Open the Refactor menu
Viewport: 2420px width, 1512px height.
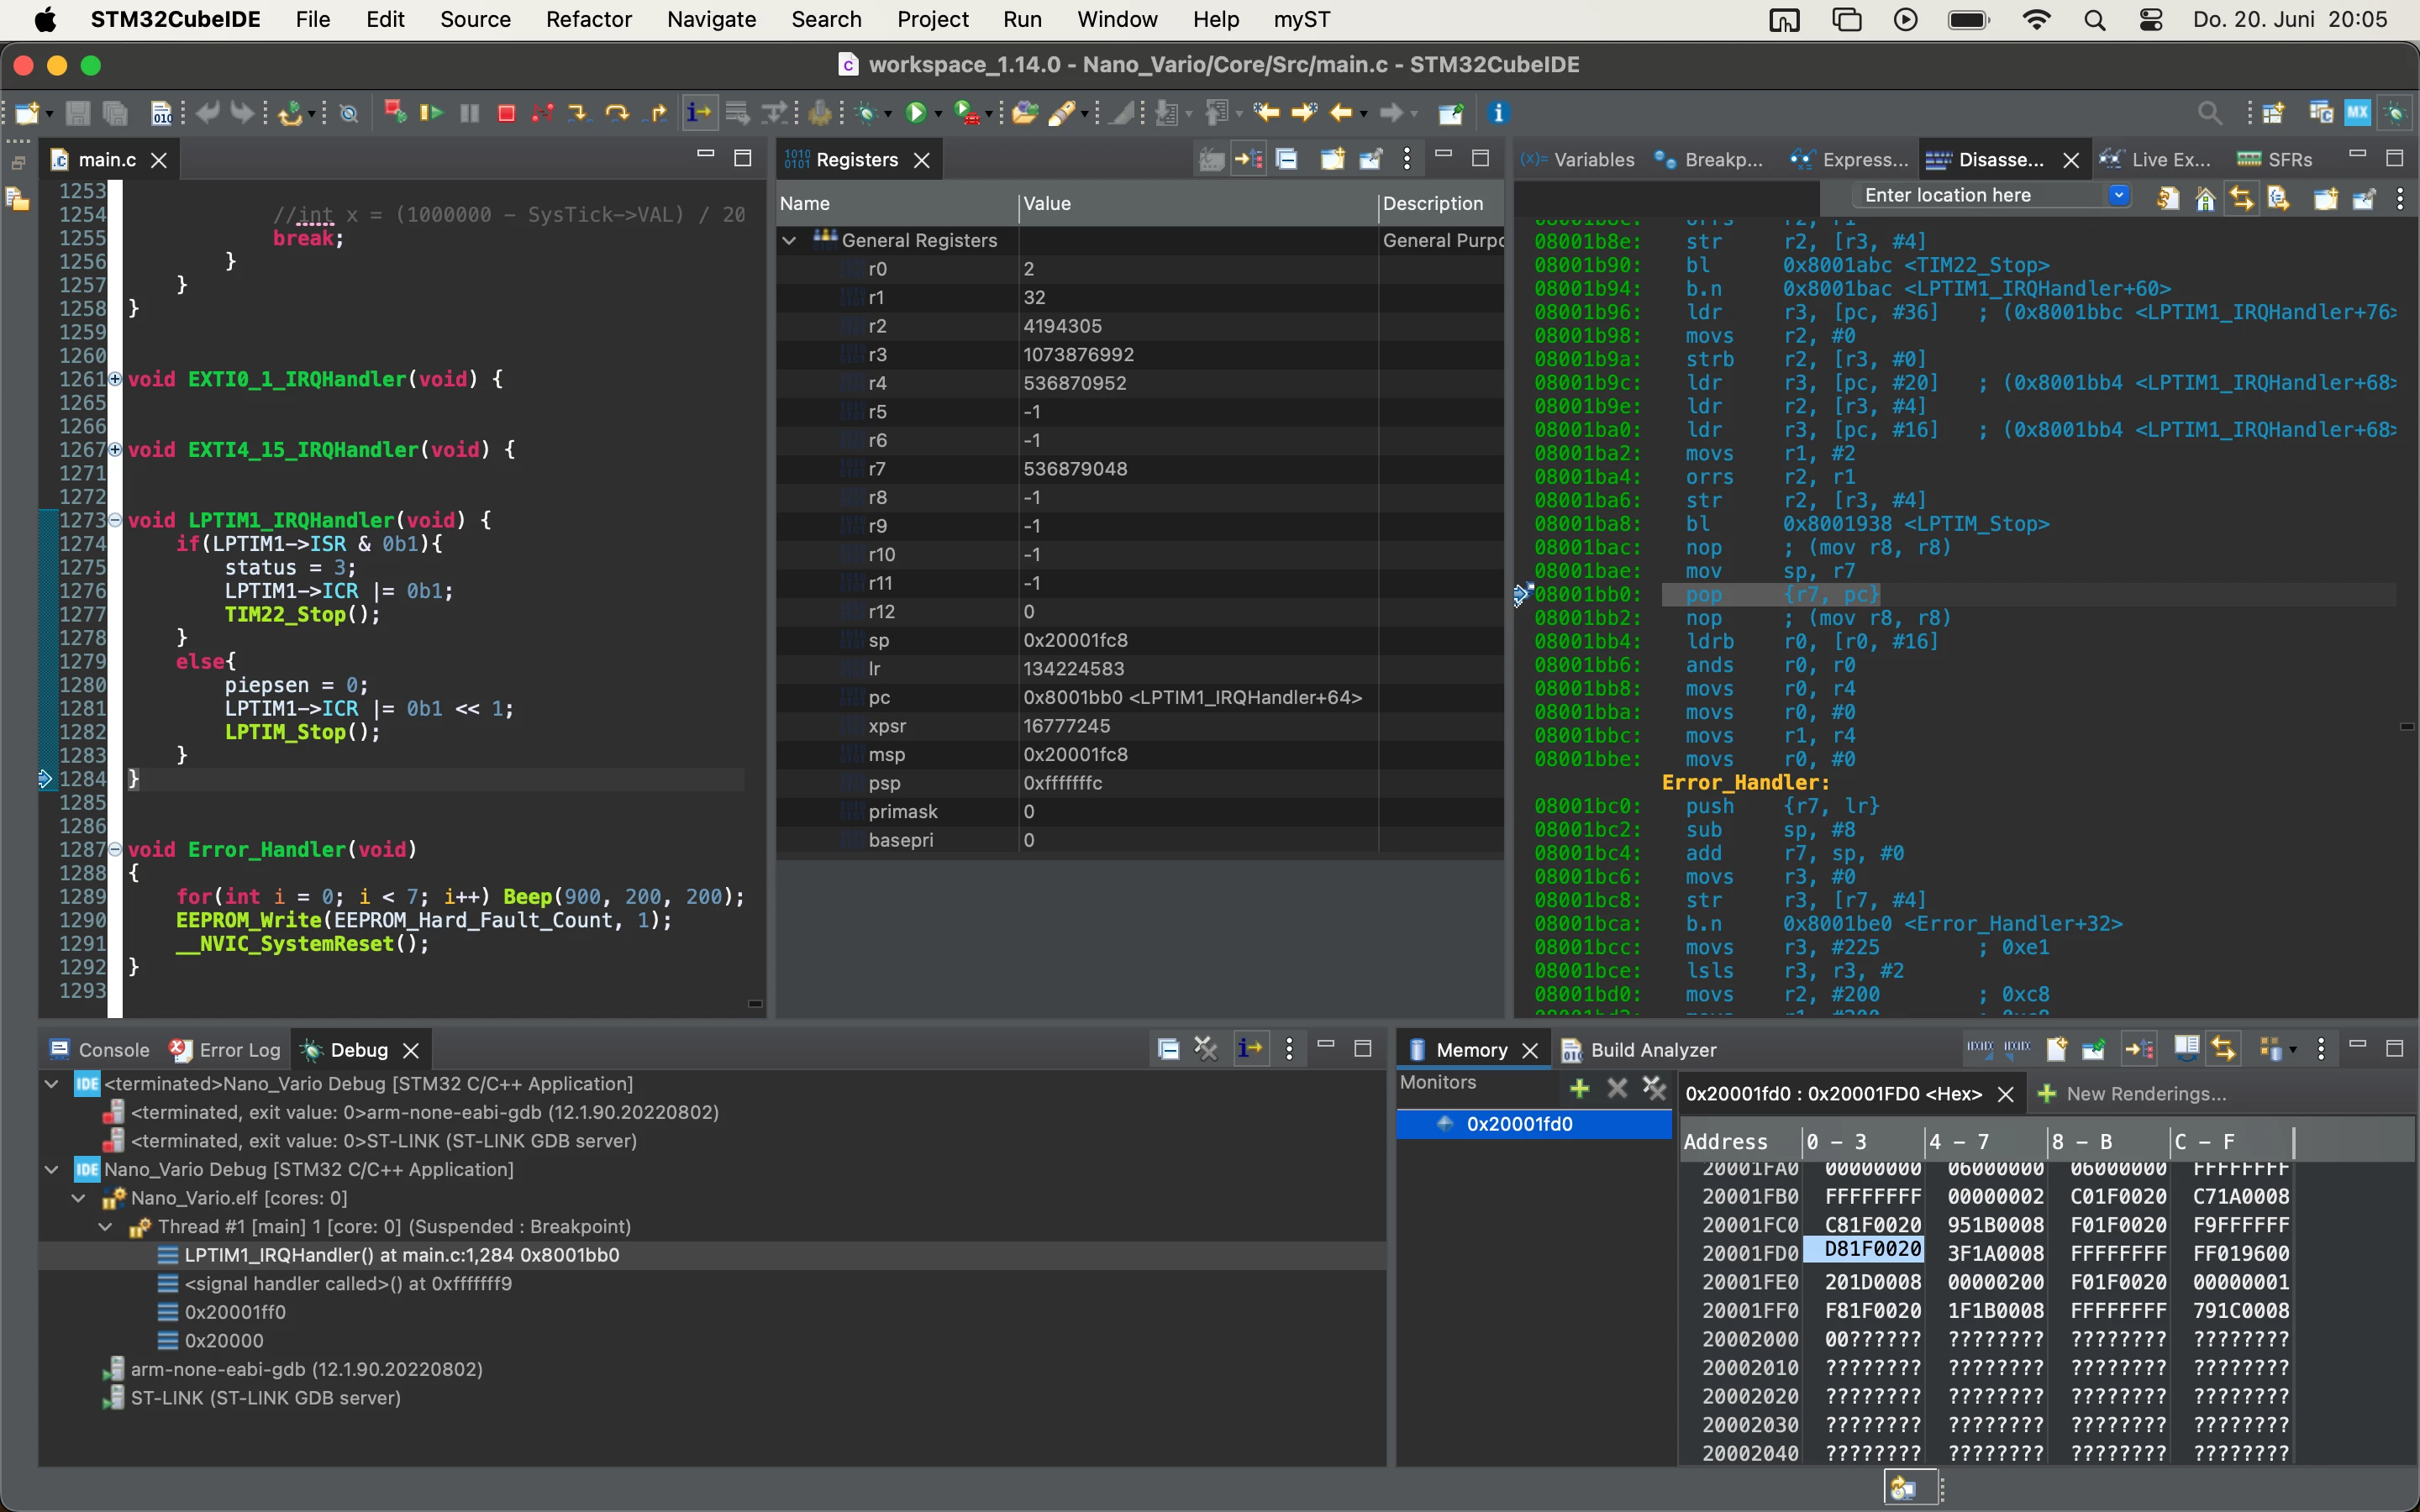click(x=589, y=19)
